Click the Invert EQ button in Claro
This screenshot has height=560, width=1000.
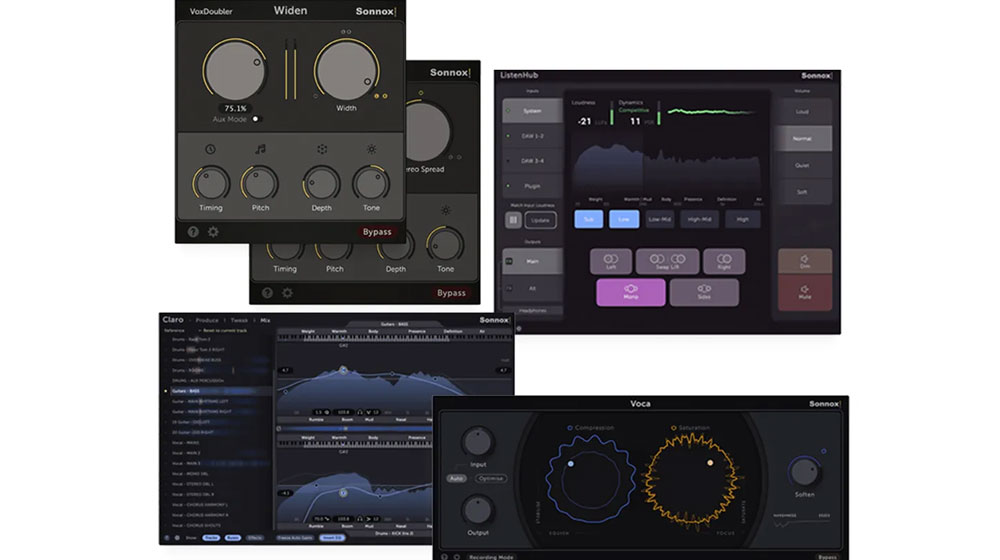(x=332, y=538)
